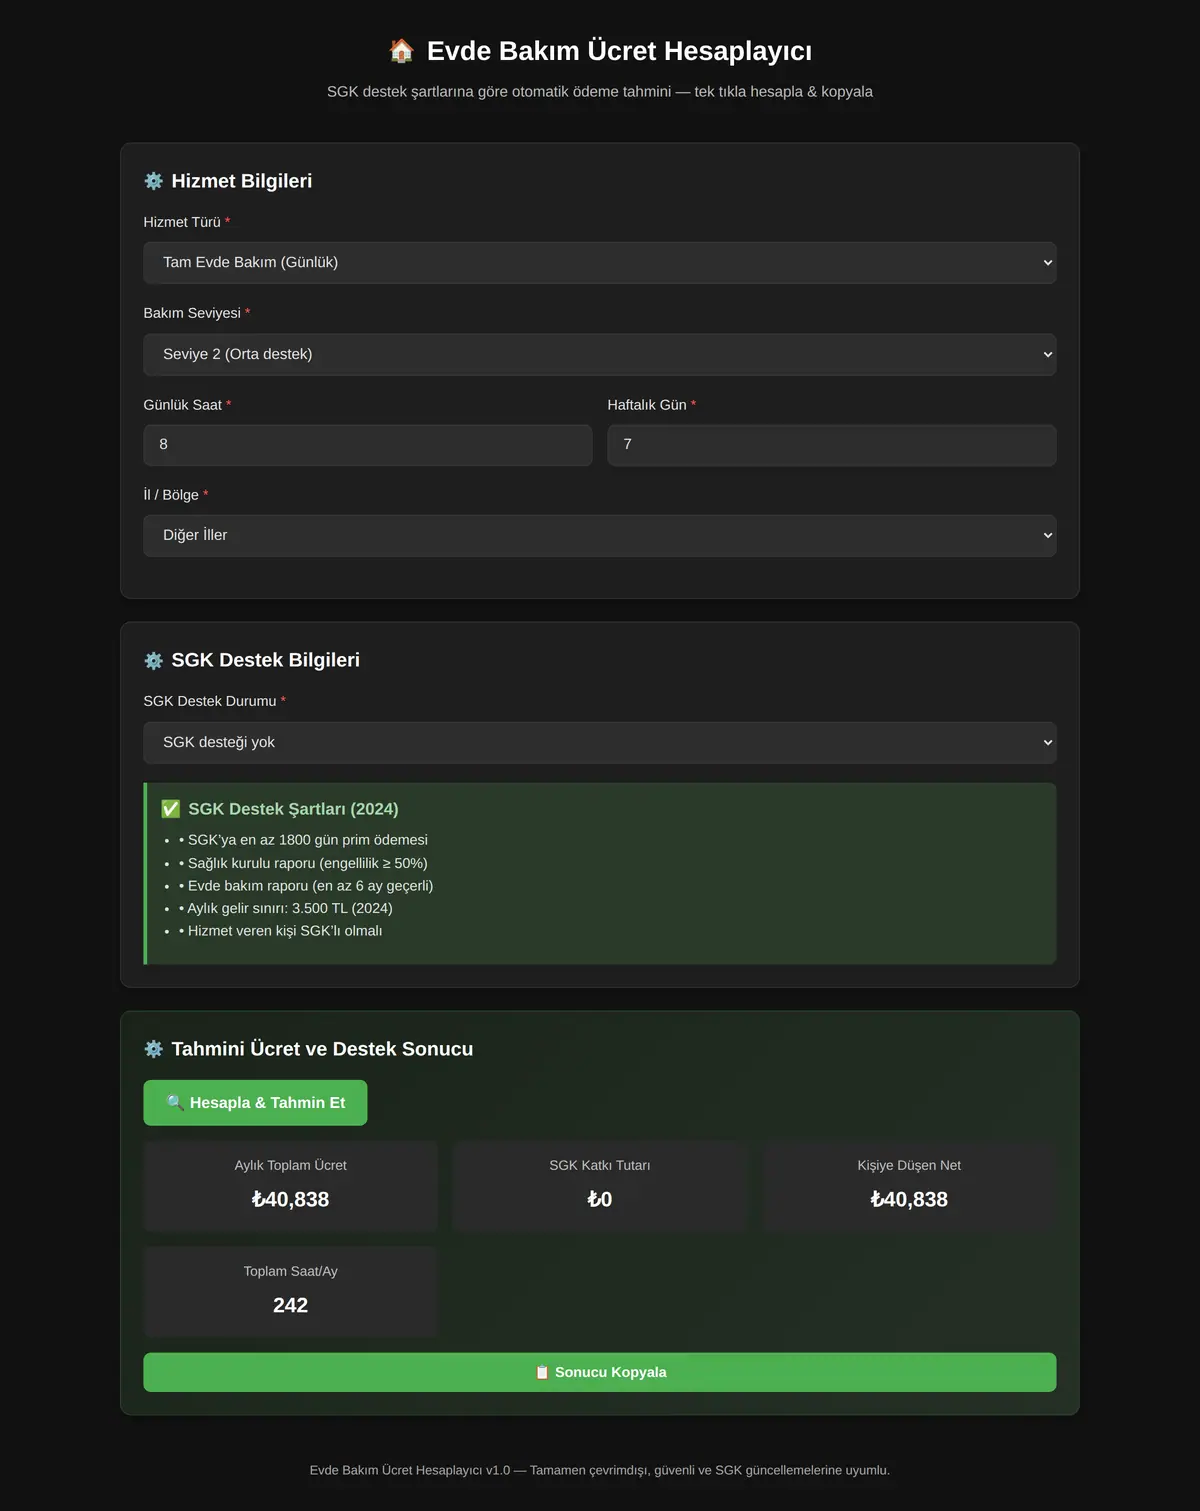Click the gear icon next to SGK Destek Bilgileri

153,660
